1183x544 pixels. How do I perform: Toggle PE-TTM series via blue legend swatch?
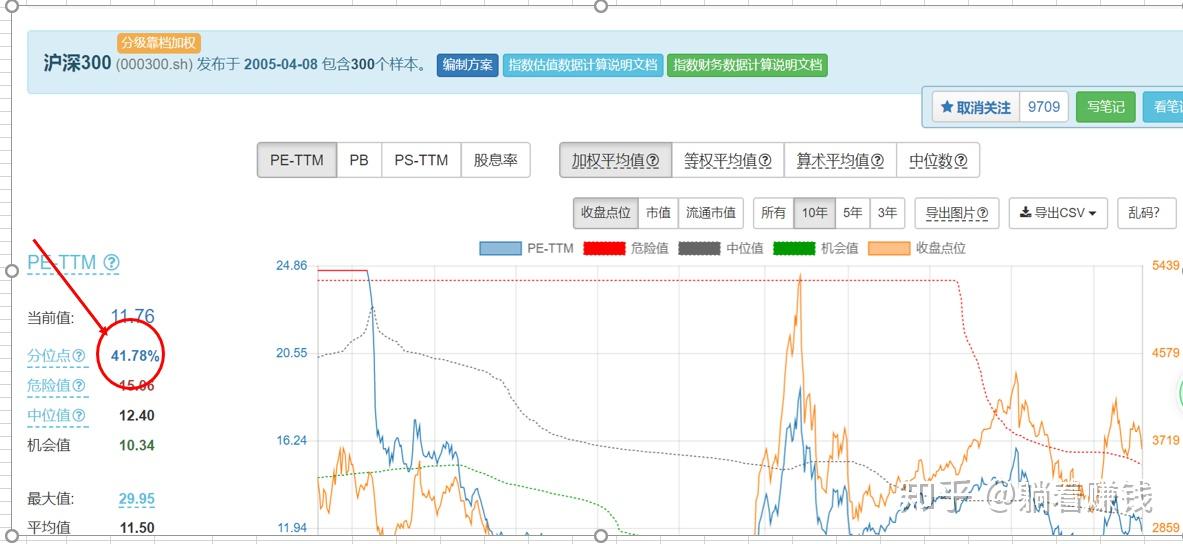coord(500,248)
